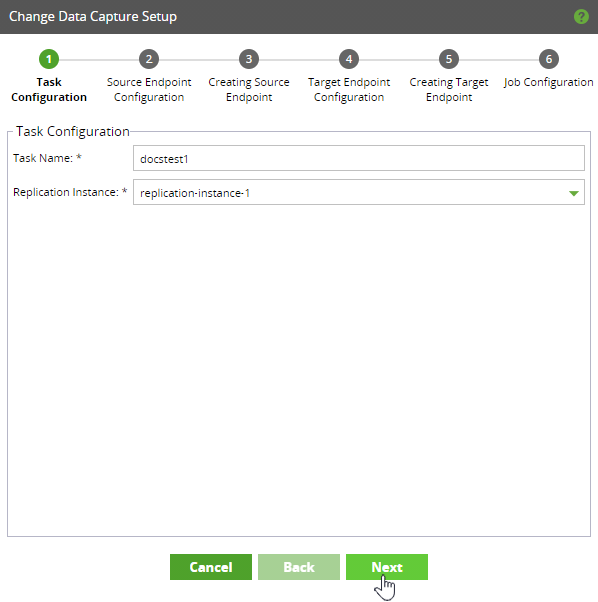Select step 4 circle in wizard

[x=349, y=59]
